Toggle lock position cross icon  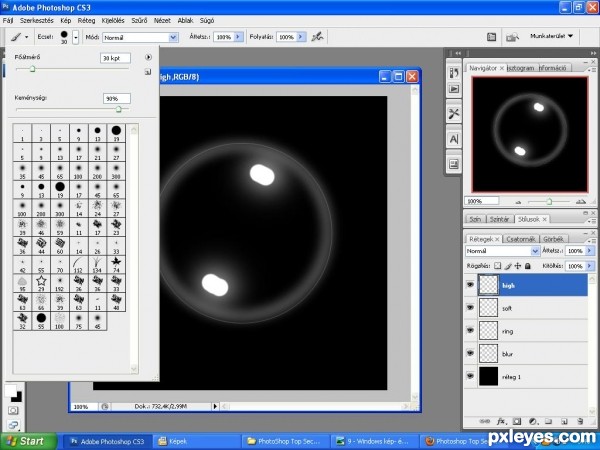pyautogui.click(x=518, y=266)
